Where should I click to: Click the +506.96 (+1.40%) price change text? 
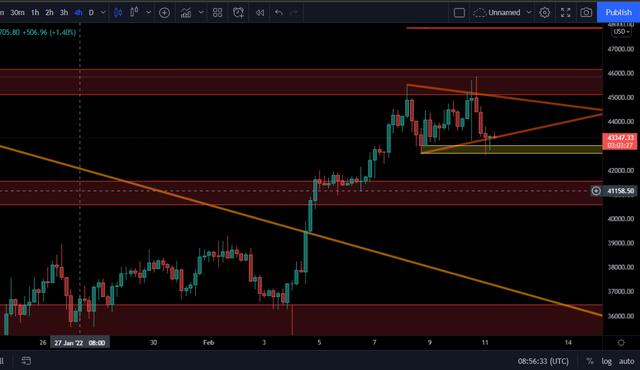(49, 32)
